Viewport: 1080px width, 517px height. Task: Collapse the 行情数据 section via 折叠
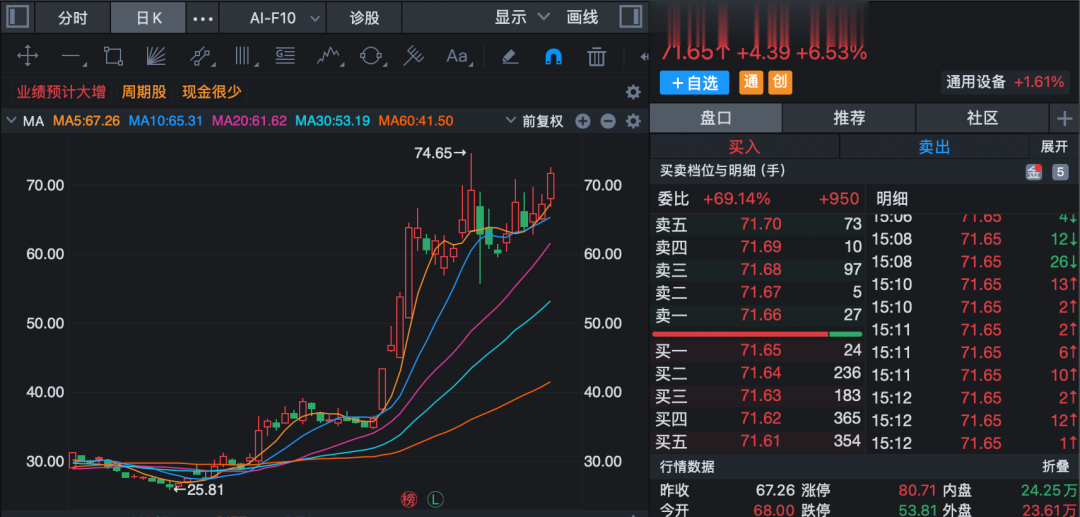coord(1056,467)
